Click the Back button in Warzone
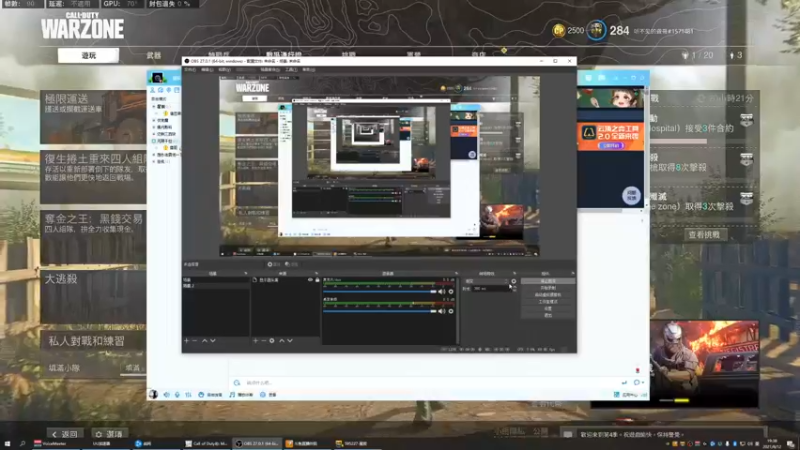 (65, 434)
